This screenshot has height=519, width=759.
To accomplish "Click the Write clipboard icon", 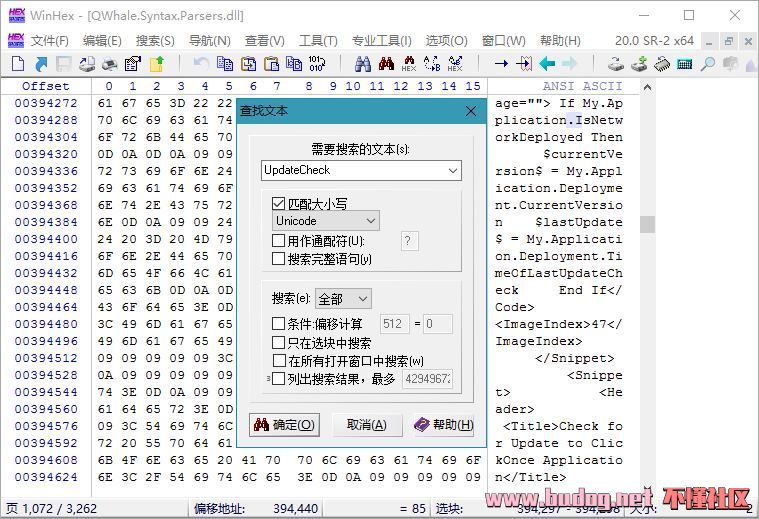I will [x=249, y=63].
